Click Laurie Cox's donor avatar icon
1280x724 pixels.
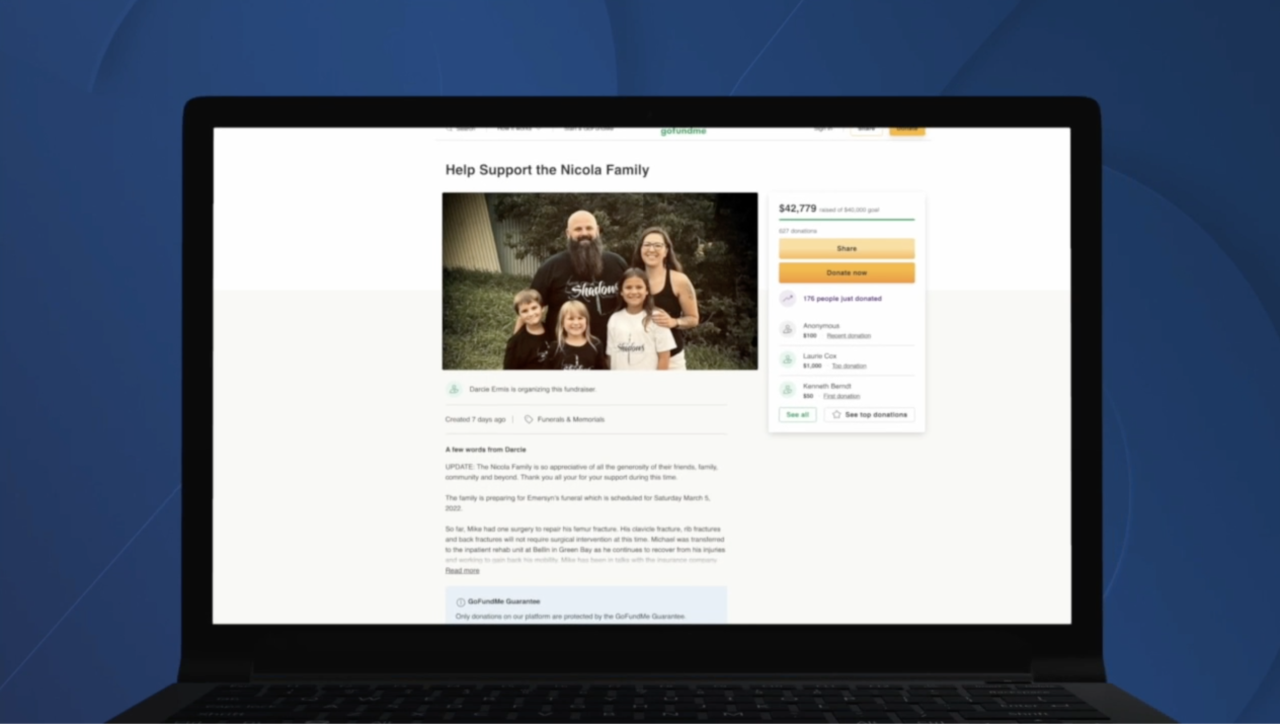(x=788, y=360)
